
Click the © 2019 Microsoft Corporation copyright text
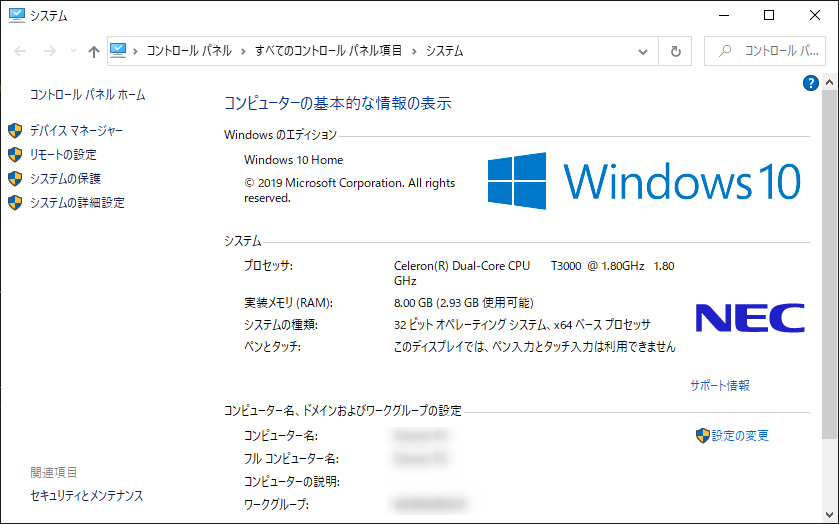pos(349,191)
